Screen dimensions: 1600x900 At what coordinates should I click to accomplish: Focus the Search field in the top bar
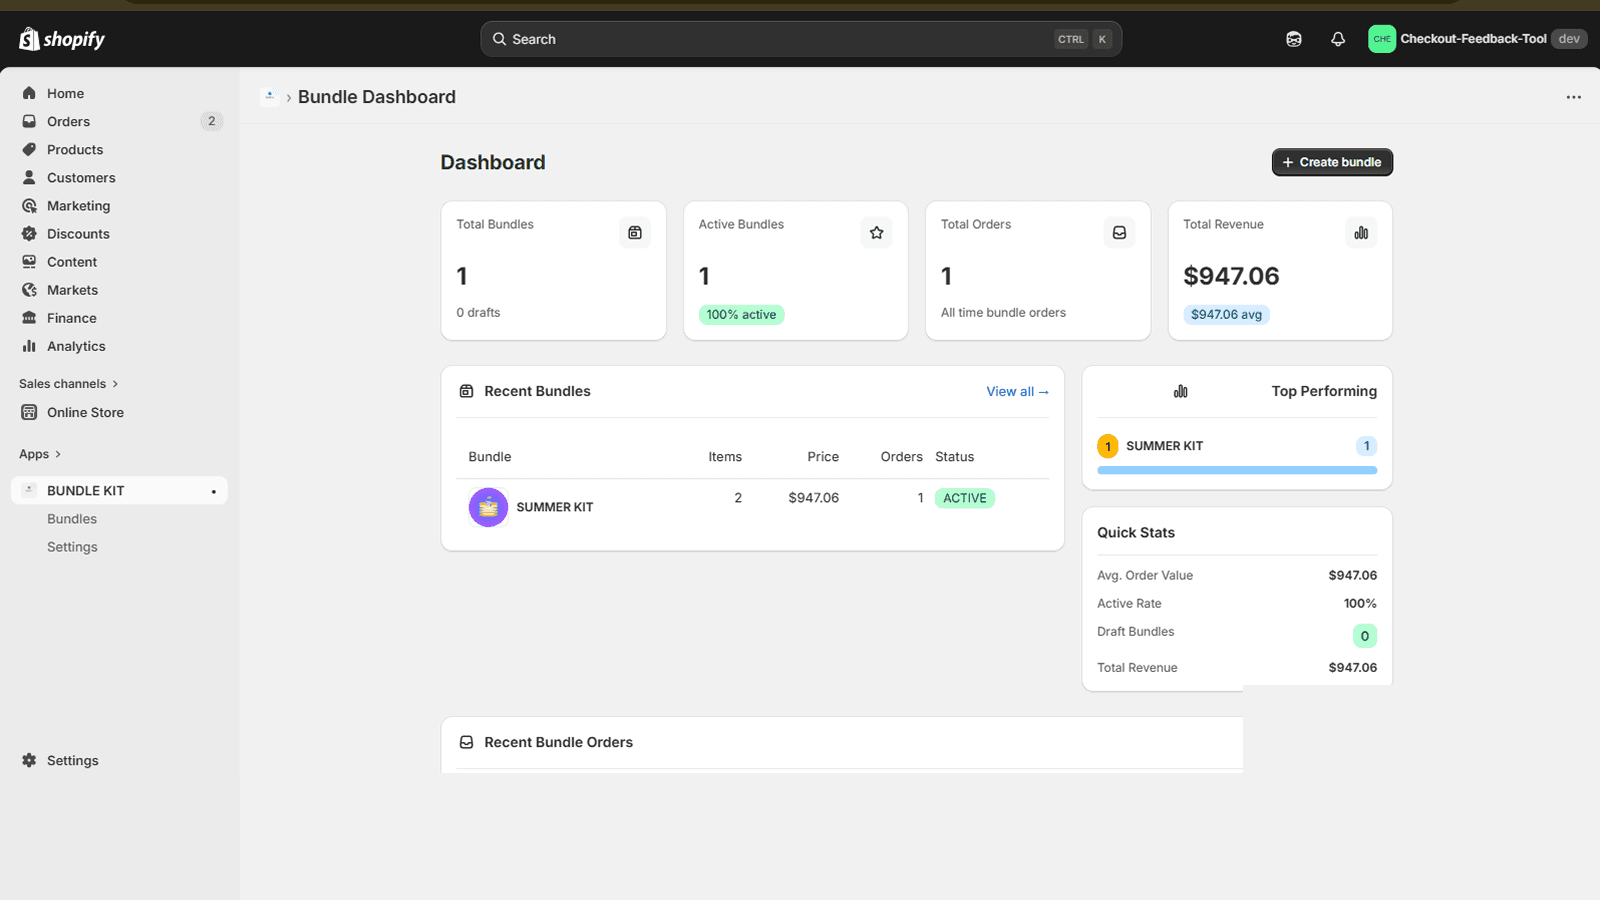click(780, 39)
